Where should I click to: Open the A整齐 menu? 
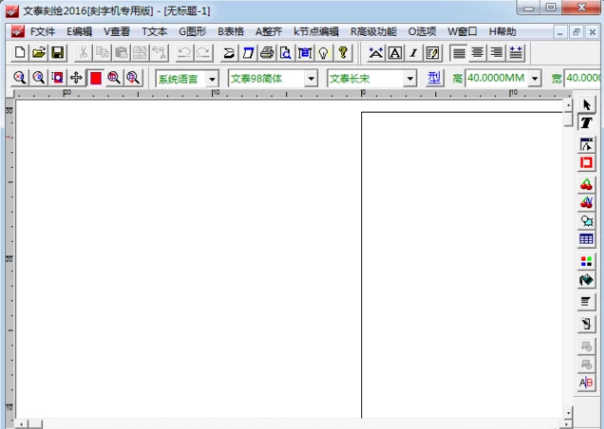(x=268, y=32)
